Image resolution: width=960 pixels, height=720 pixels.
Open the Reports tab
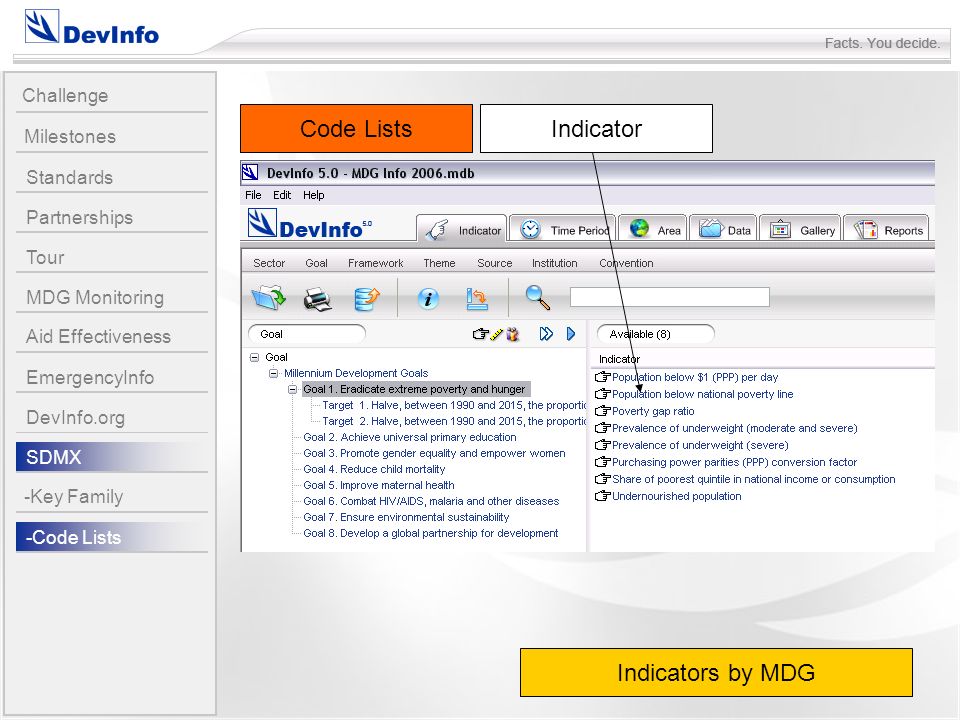(886, 230)
